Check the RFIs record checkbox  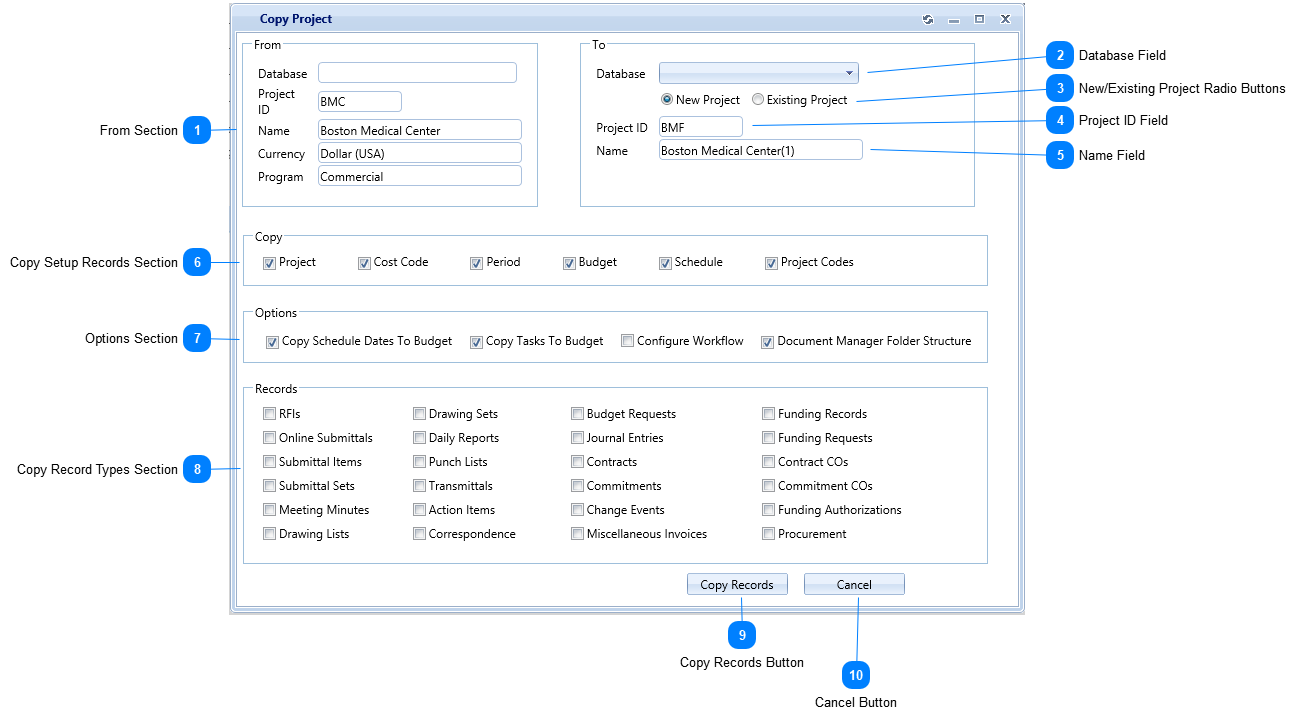click(x=270, y=414)
